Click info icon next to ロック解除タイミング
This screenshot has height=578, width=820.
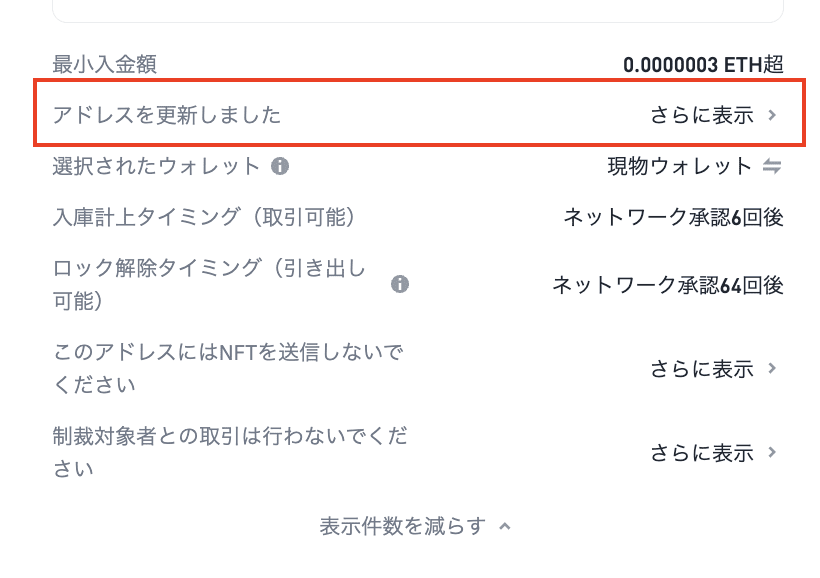click(400, 284)
